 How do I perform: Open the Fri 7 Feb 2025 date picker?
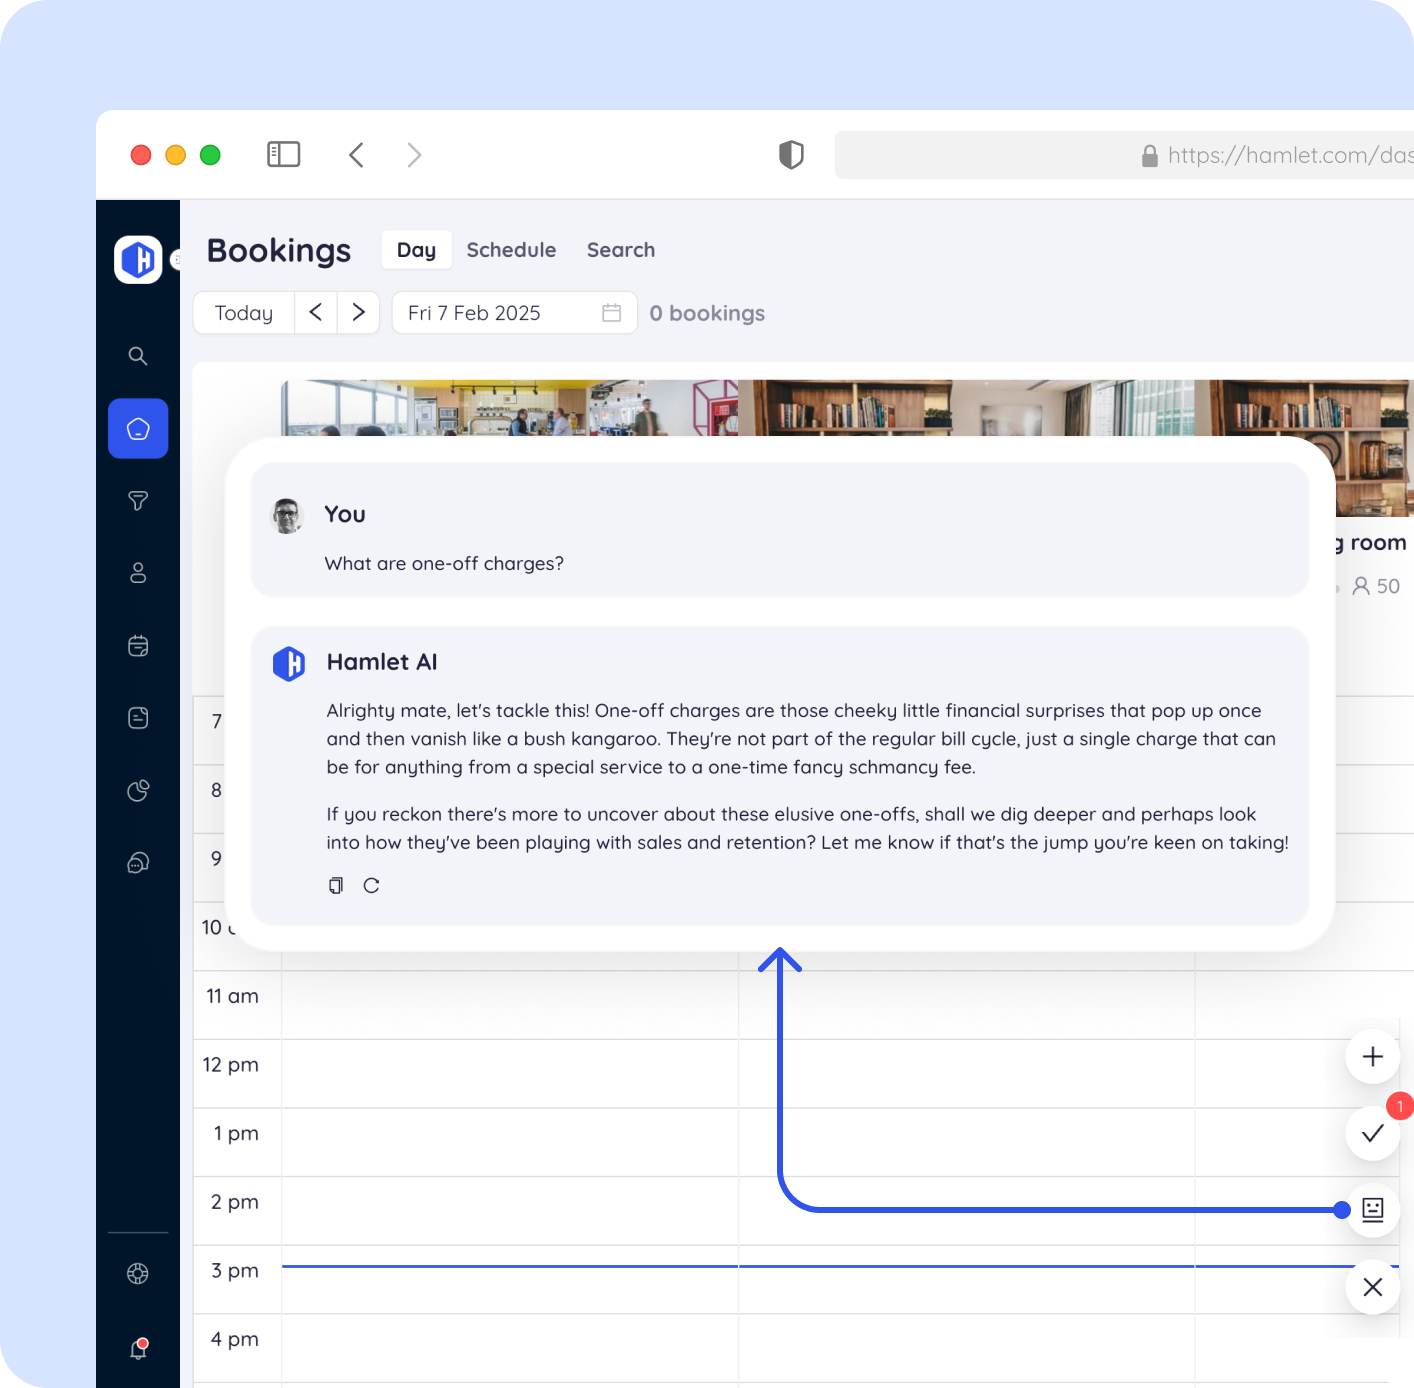pyautogui.click(x=514, y=313)
